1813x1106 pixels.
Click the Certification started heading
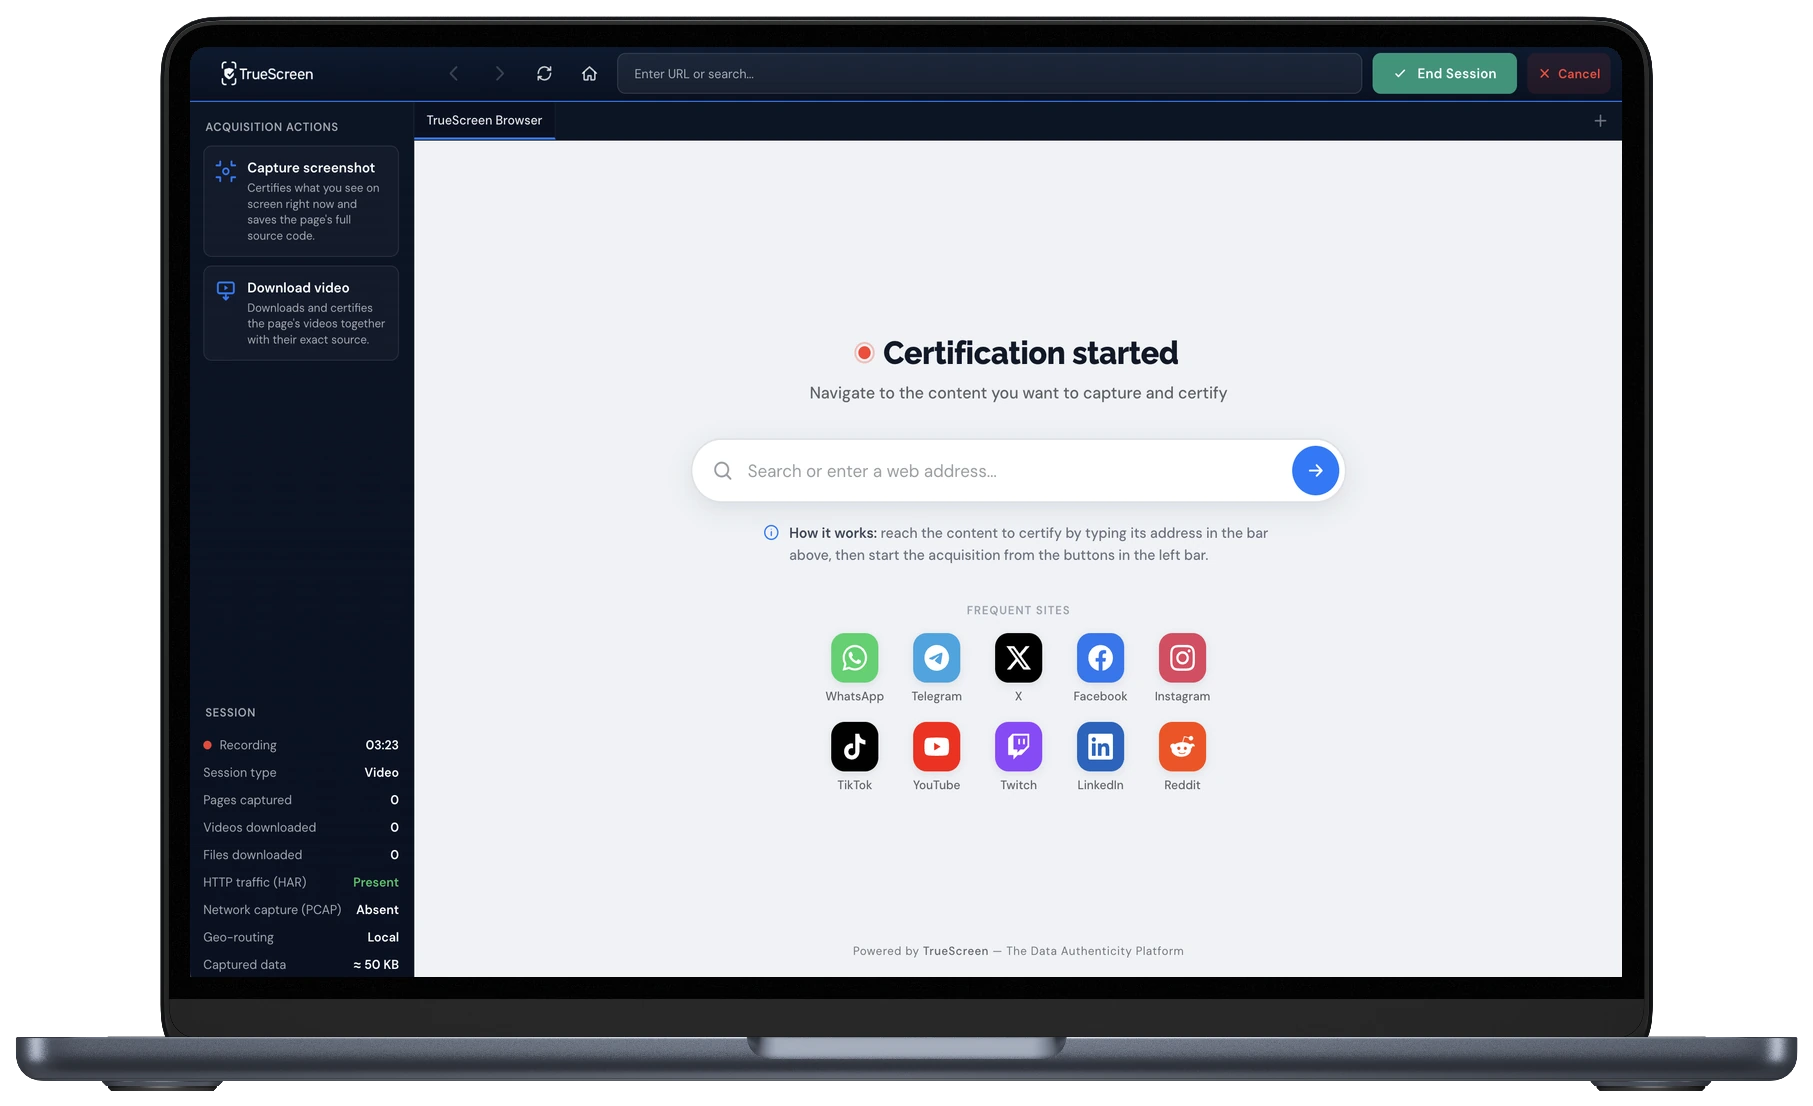1030,353
